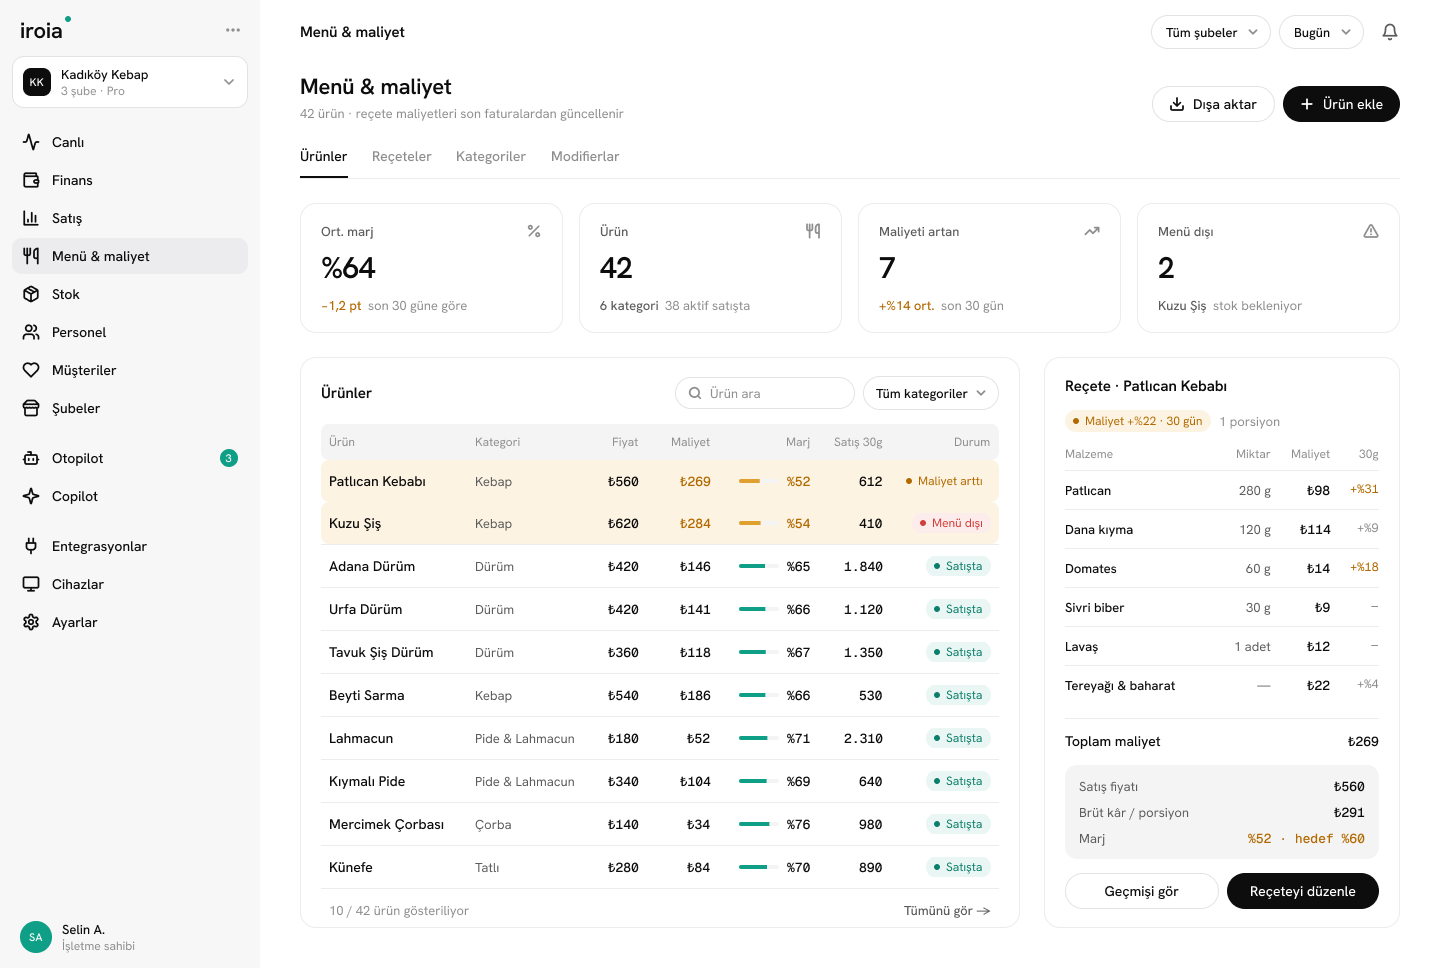Focus the Ürün ara search field
The image size is (1440, 968).
coord(765,393)
